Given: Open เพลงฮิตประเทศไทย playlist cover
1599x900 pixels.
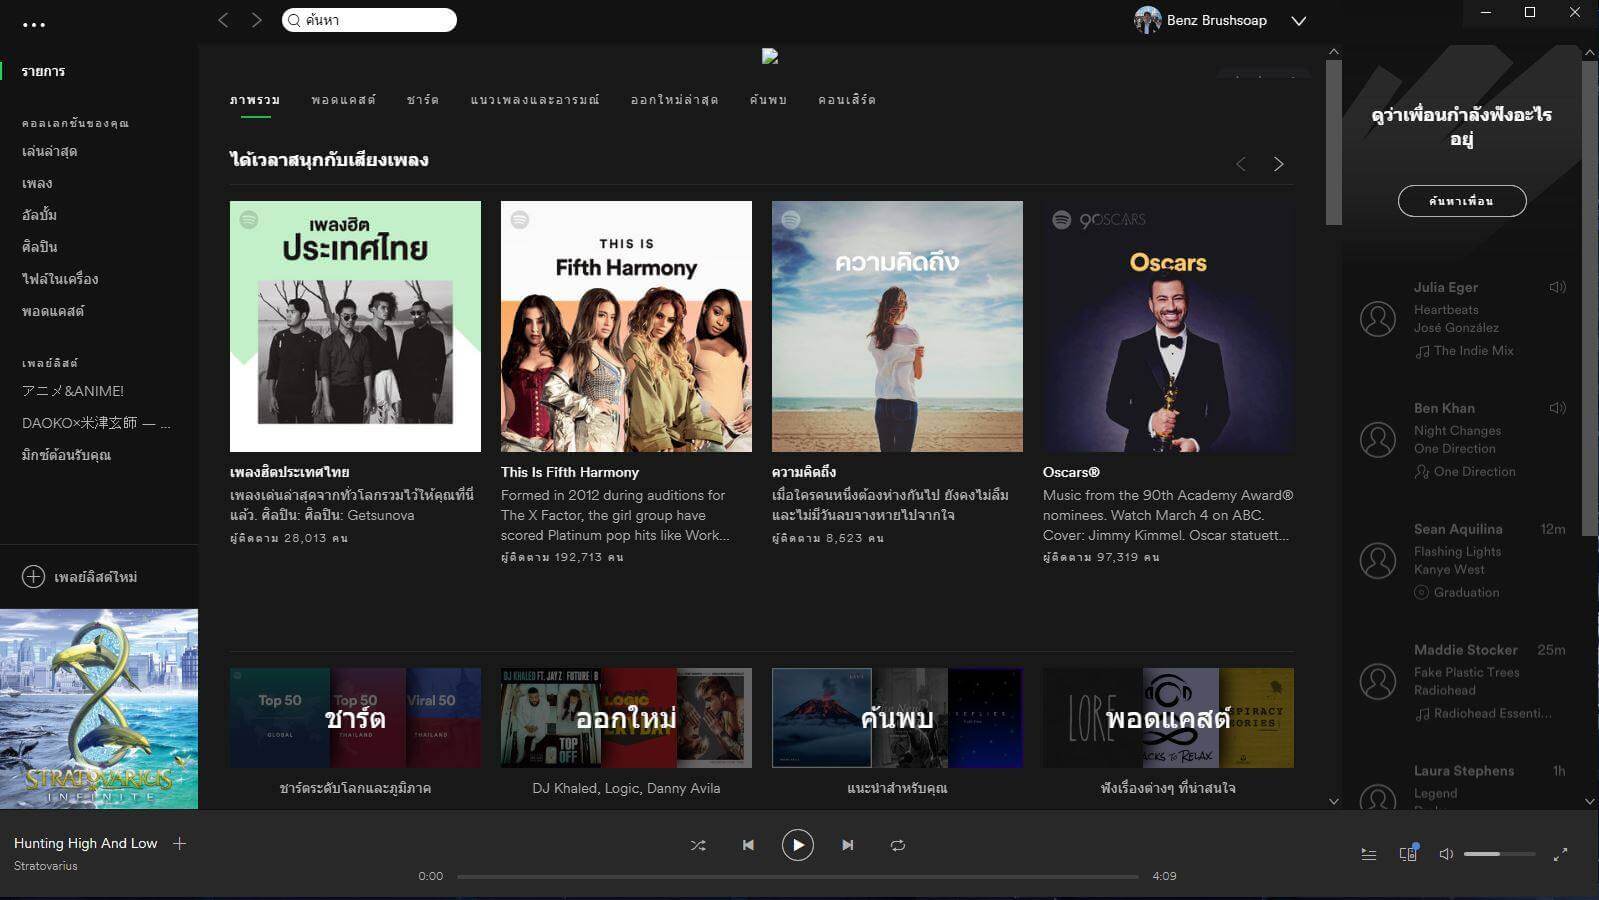Looking at the screenshot, I should [x=355, y=326].
